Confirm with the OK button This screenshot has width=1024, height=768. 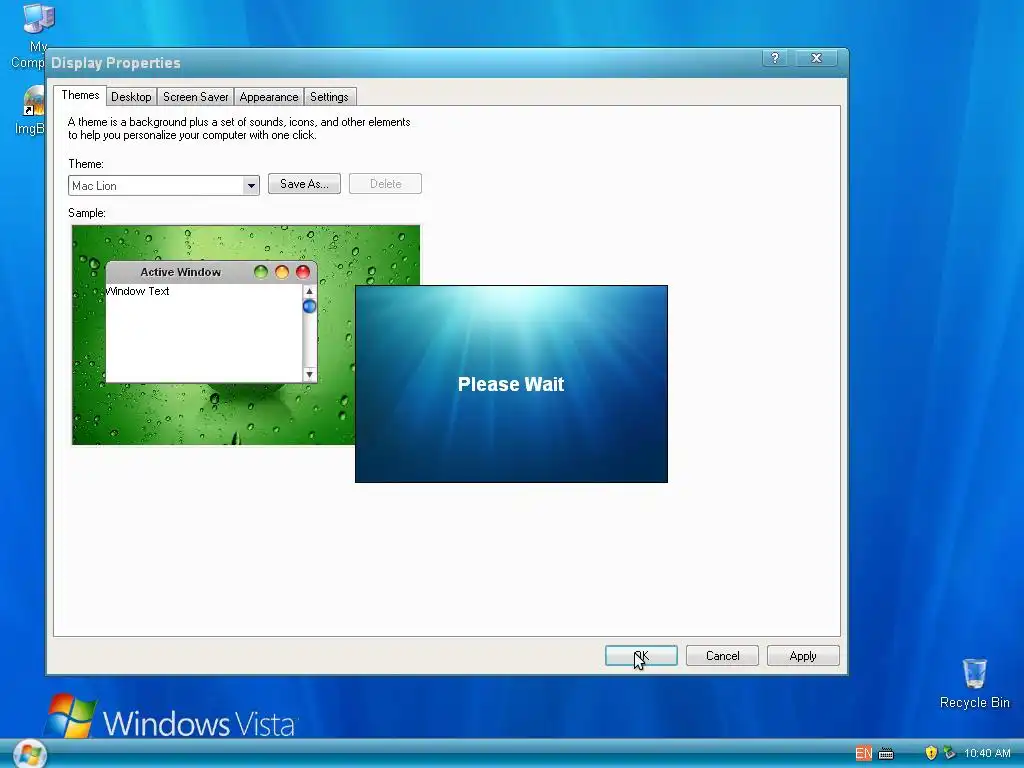tap(641, 656)
